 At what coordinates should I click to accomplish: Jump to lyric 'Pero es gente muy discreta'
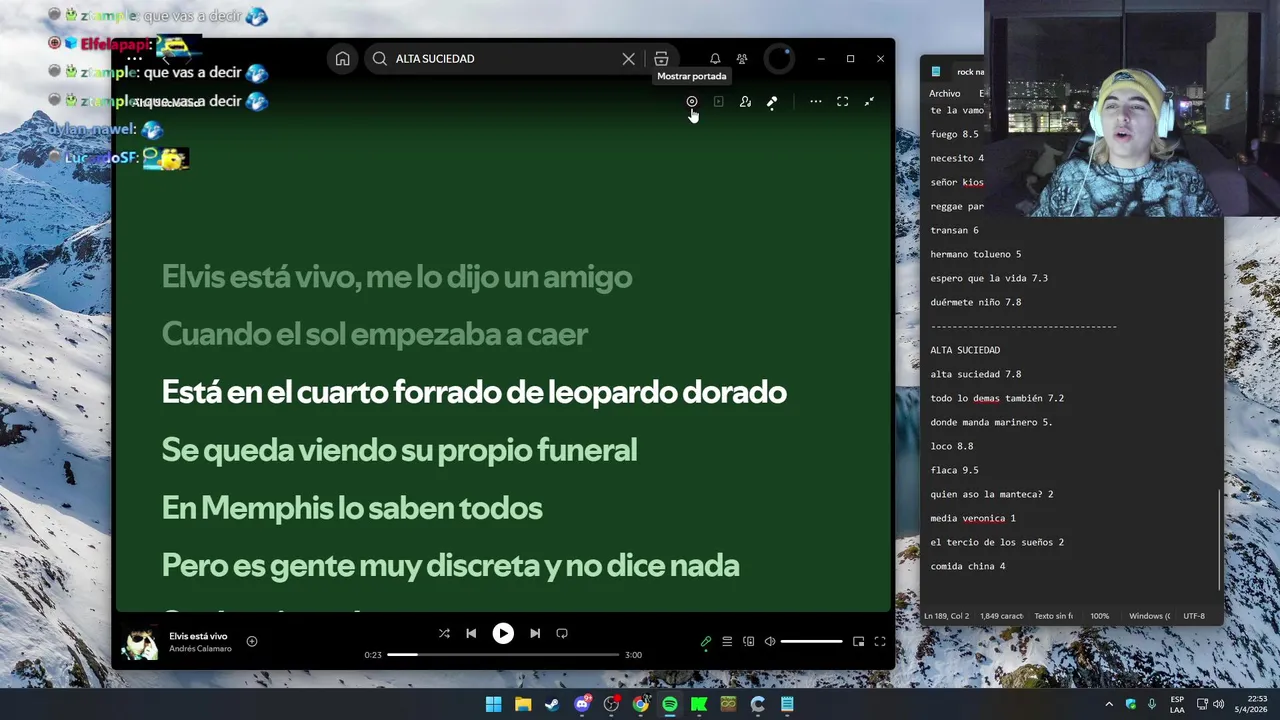click(x=350, y=566)
